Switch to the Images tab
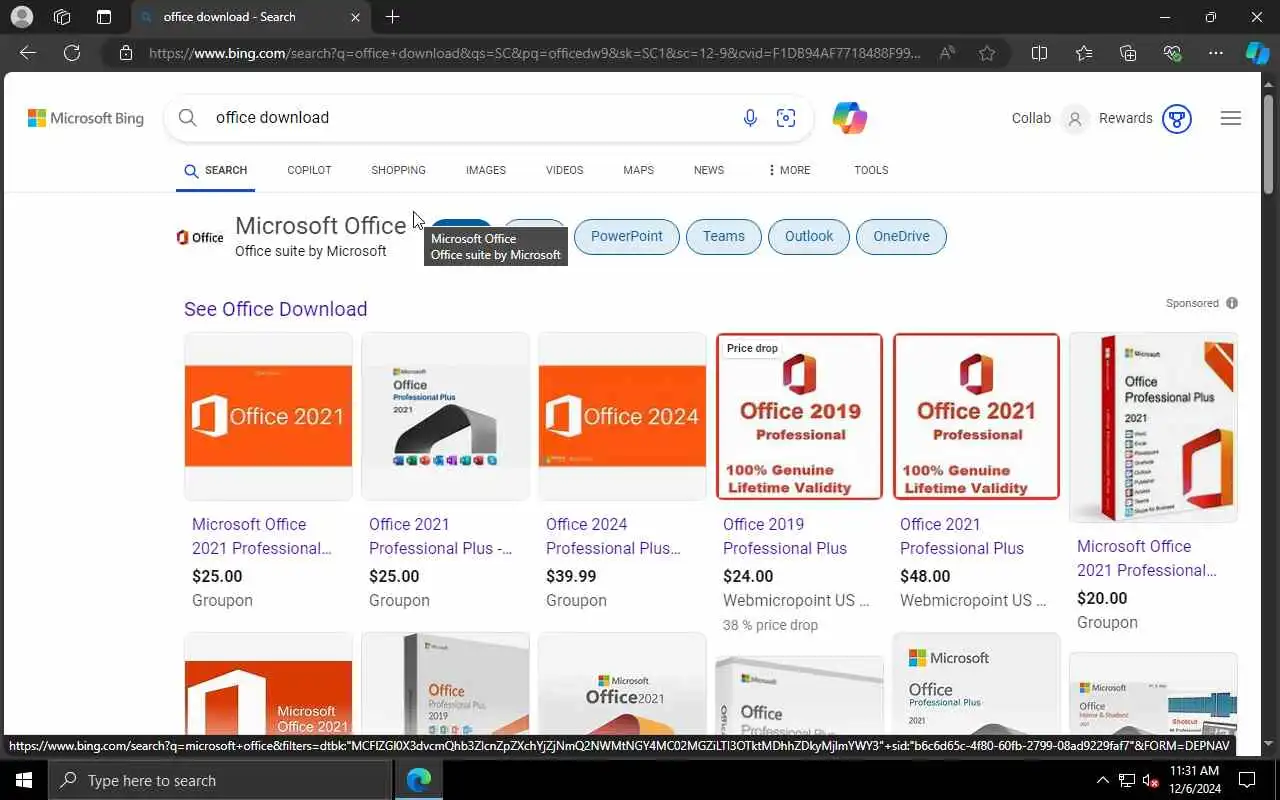 pos(486,170)
